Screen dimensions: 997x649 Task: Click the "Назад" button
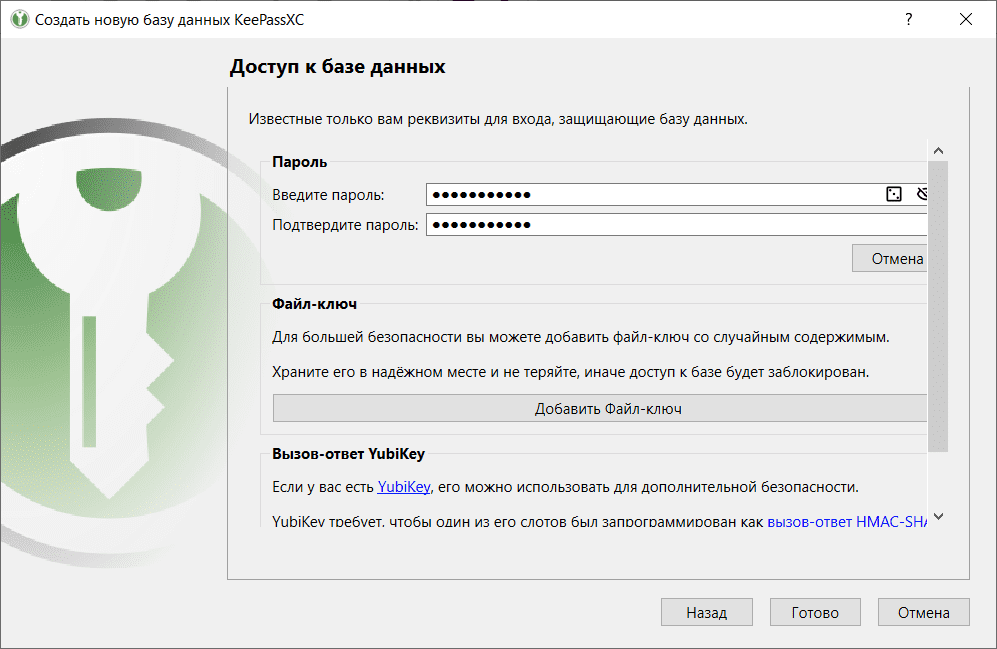tap(706, 612)
